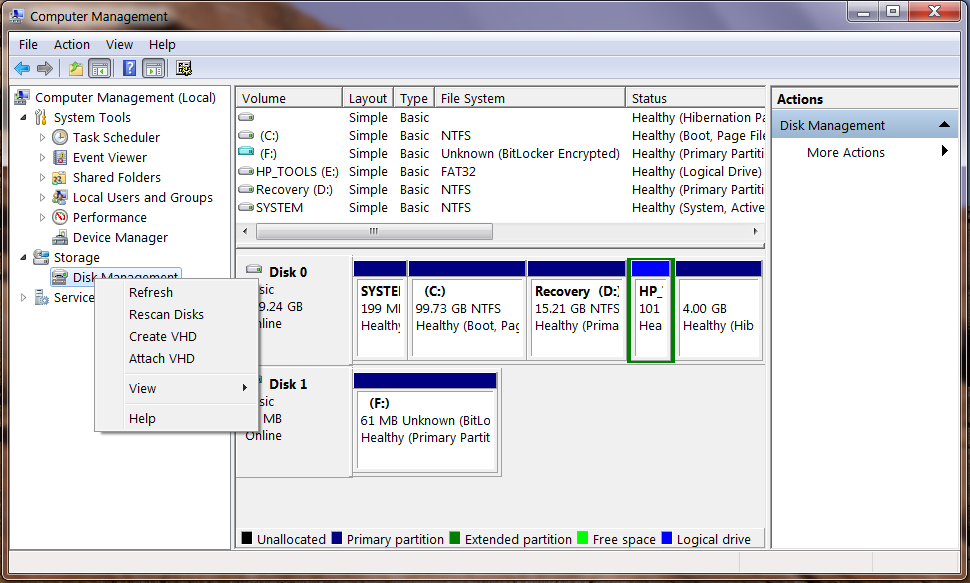
Task: Click the volume list horizontal scrollbar thumb
Action: (x=374, y=231)
